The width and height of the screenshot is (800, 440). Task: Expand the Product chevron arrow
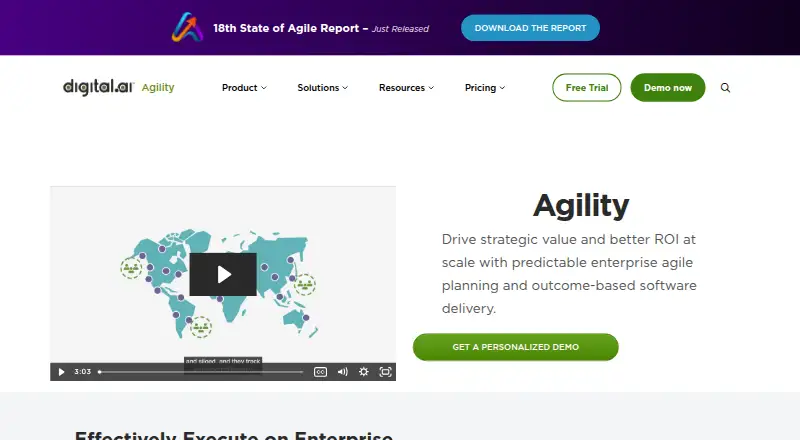(264, 88)
